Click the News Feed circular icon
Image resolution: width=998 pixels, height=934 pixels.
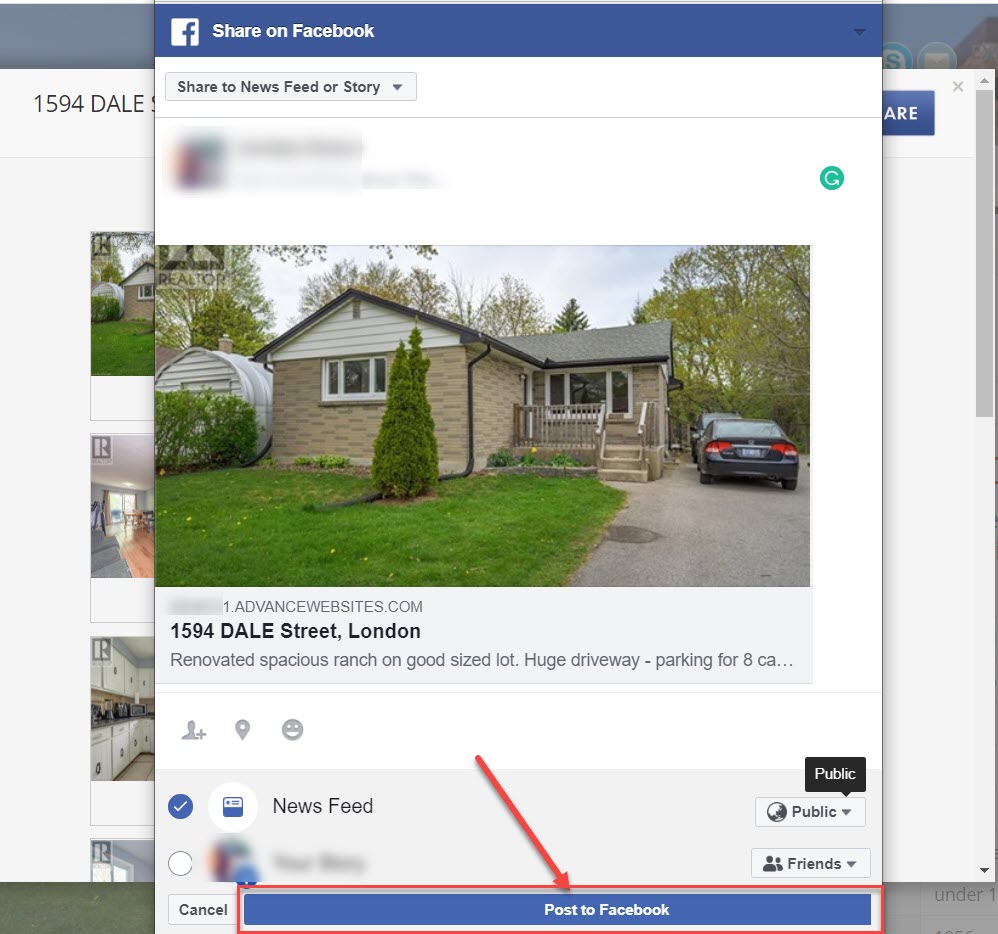[x=233, y=807]
